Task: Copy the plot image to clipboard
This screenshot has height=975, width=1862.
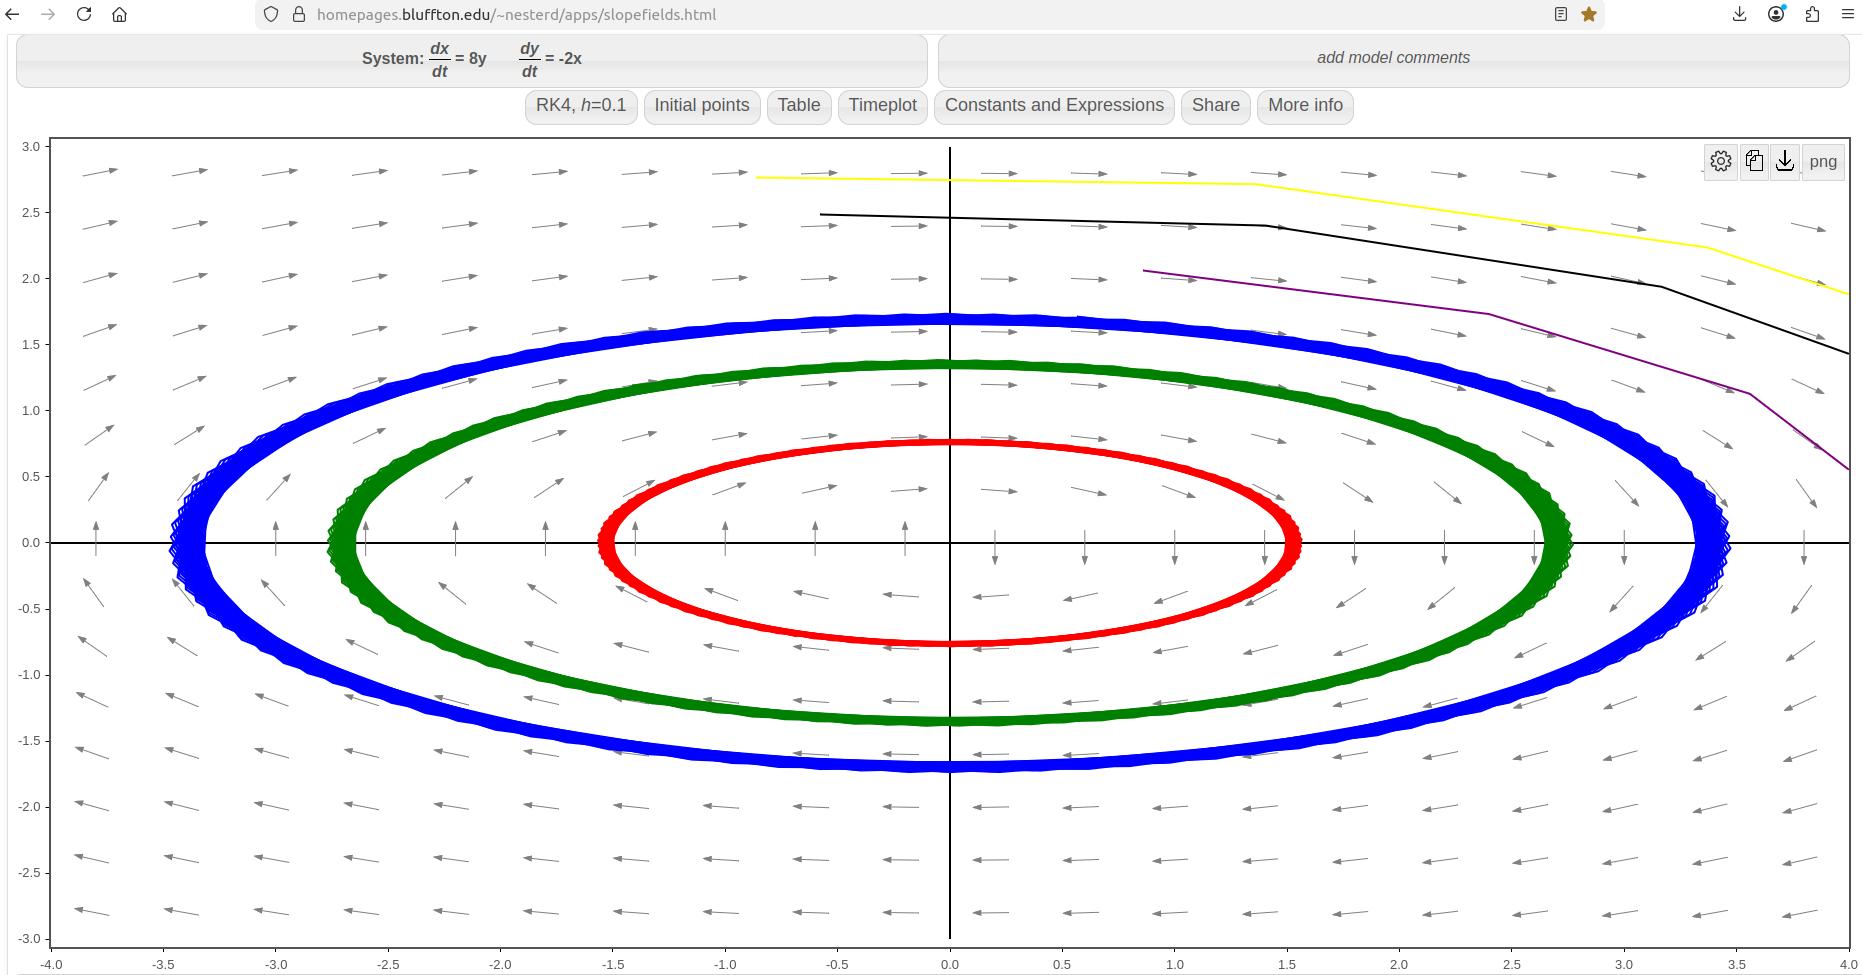Action: pyautogui.click(x=1754, y=161)
